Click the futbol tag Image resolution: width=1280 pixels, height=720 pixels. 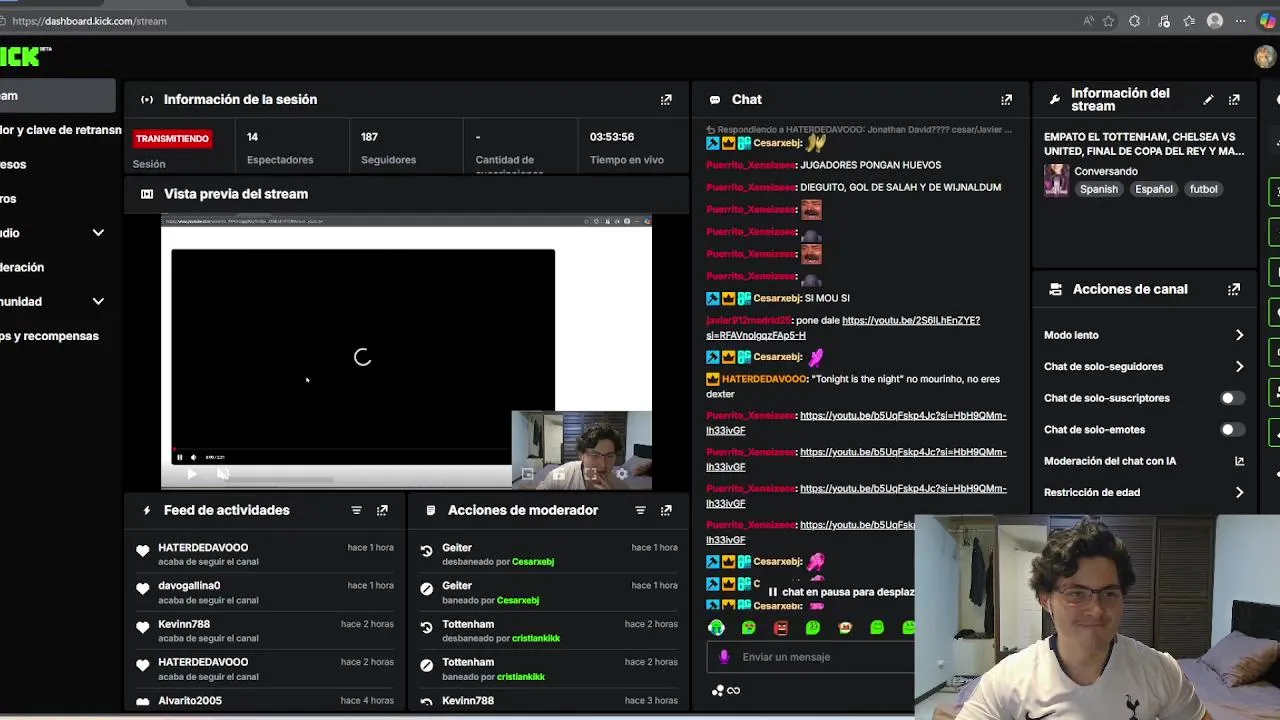coord(1203,189)
